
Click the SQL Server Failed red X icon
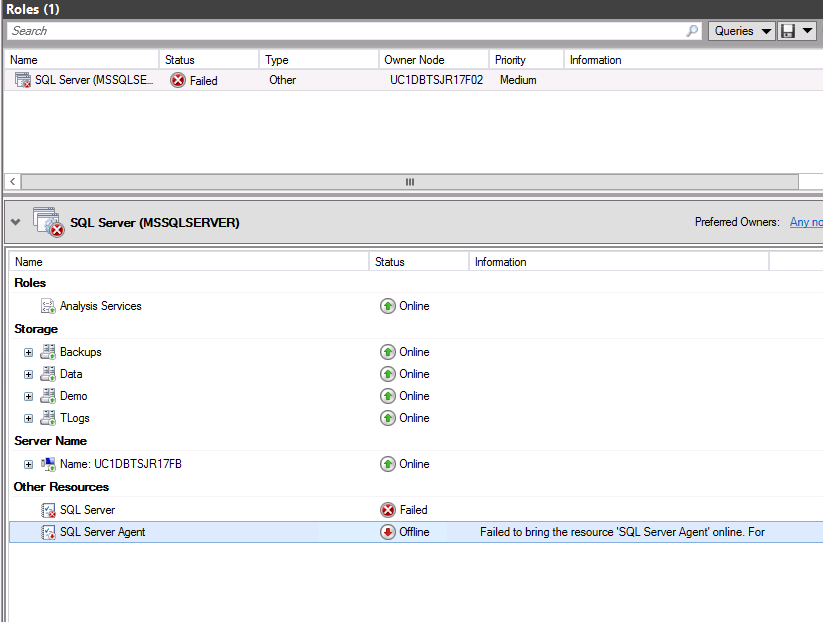tap(387, 510)
